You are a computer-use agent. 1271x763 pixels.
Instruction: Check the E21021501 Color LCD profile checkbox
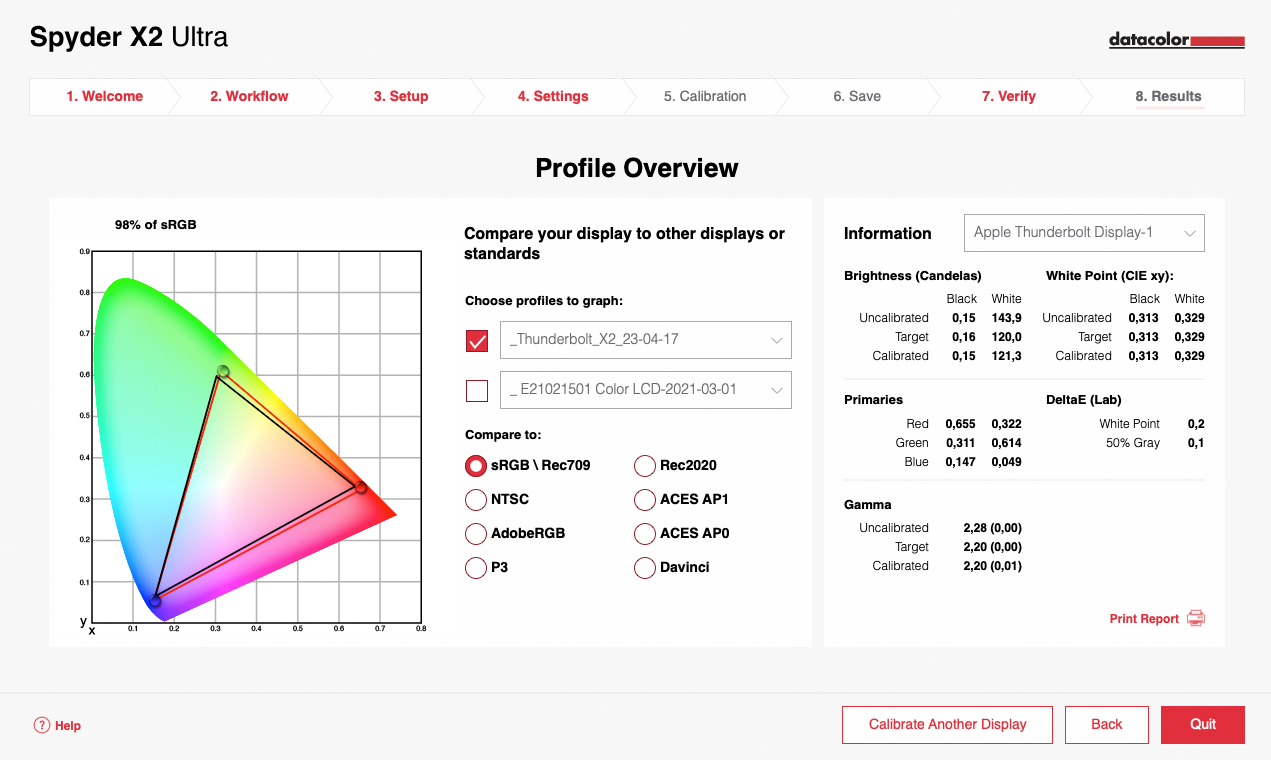pos(477,390)
